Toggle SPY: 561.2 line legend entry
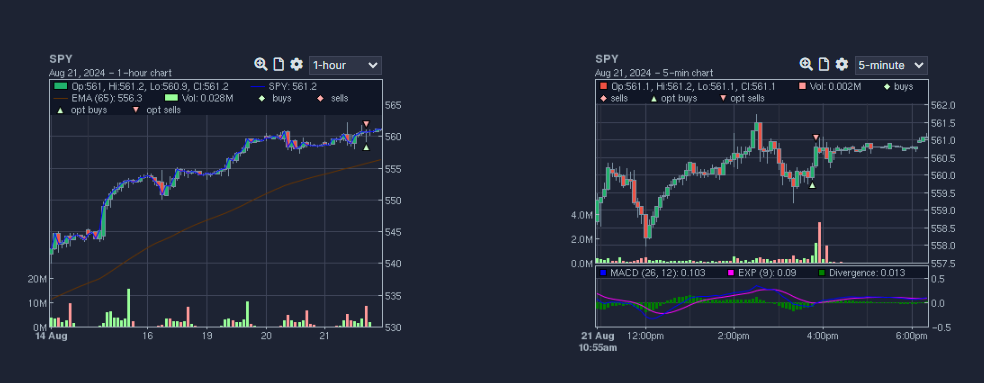Image resolution: width=984 pixels, height=383 pixels. pos(283,87)
